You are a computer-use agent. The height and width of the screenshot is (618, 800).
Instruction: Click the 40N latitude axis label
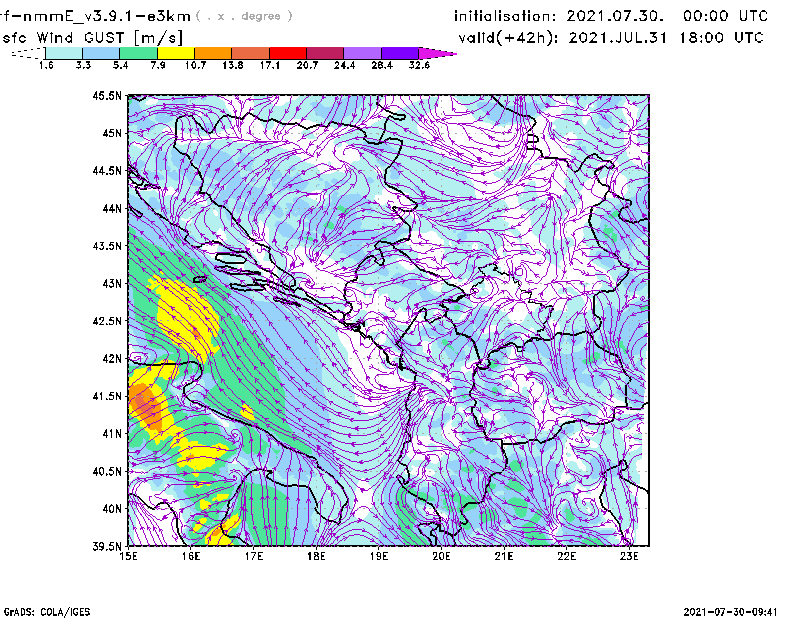112,509
